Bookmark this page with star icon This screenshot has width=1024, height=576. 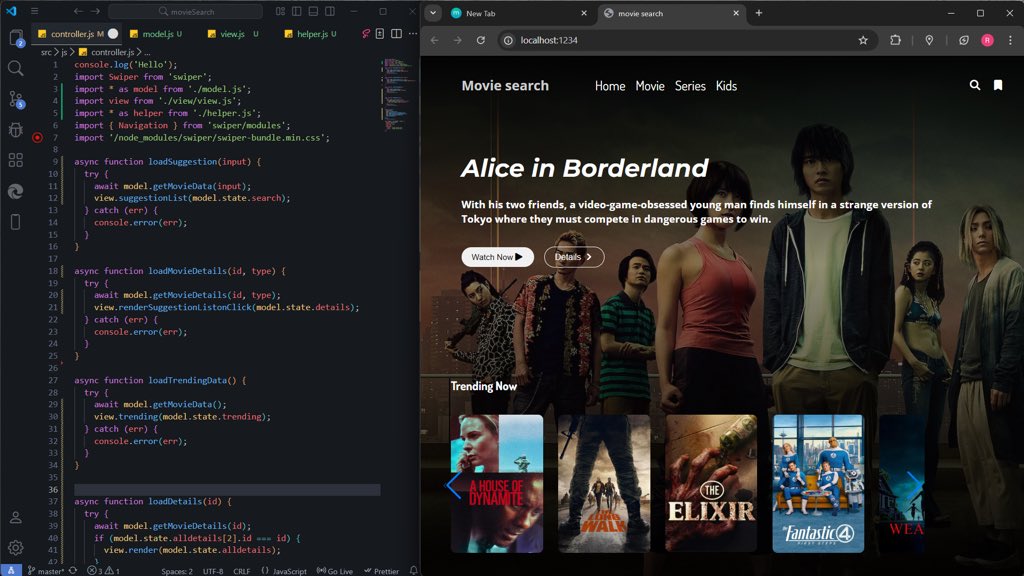863,40
